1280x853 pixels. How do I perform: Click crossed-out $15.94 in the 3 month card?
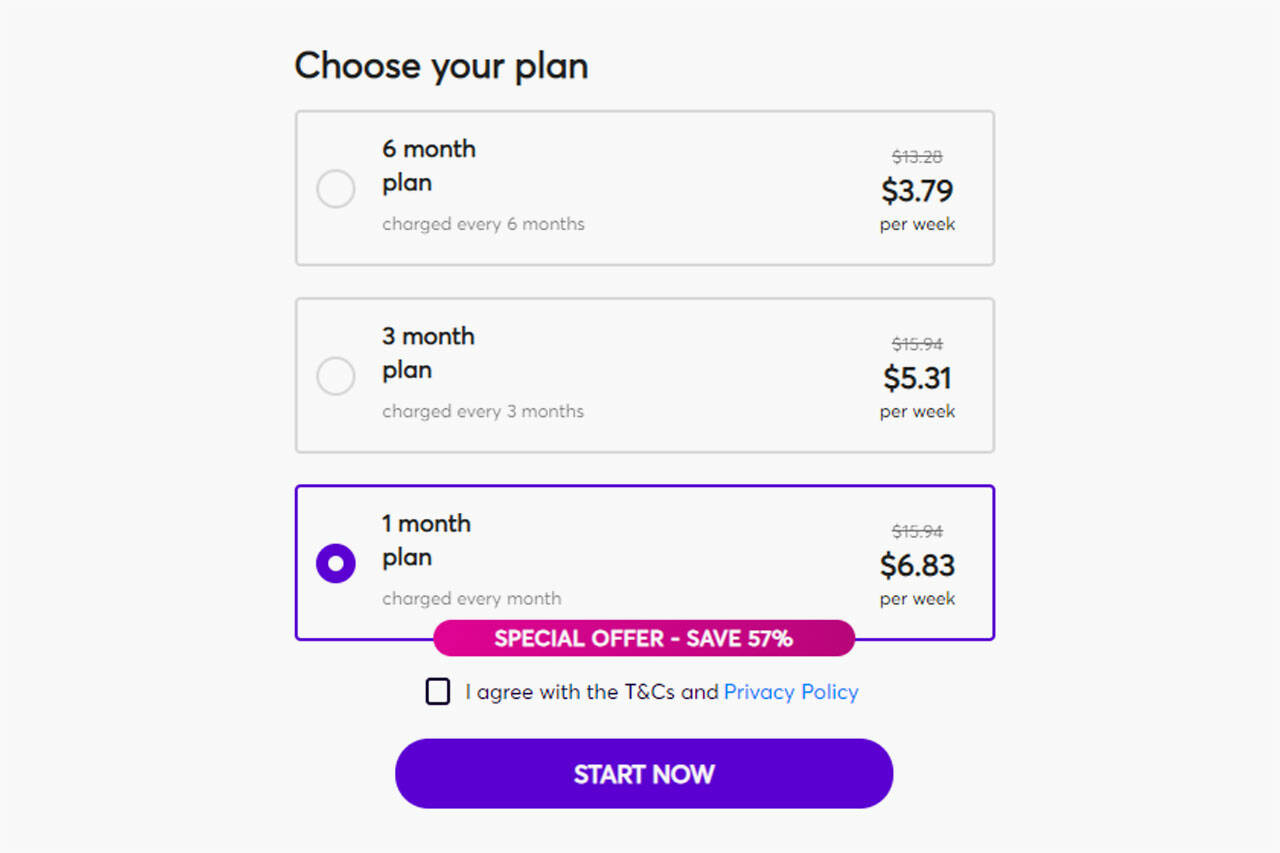point(917,344)
